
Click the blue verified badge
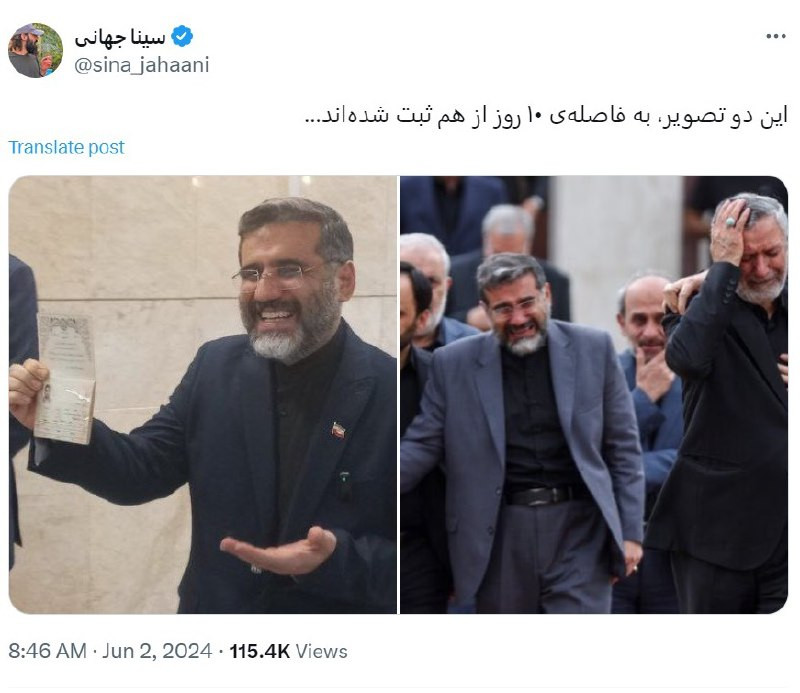coord(182,37)
